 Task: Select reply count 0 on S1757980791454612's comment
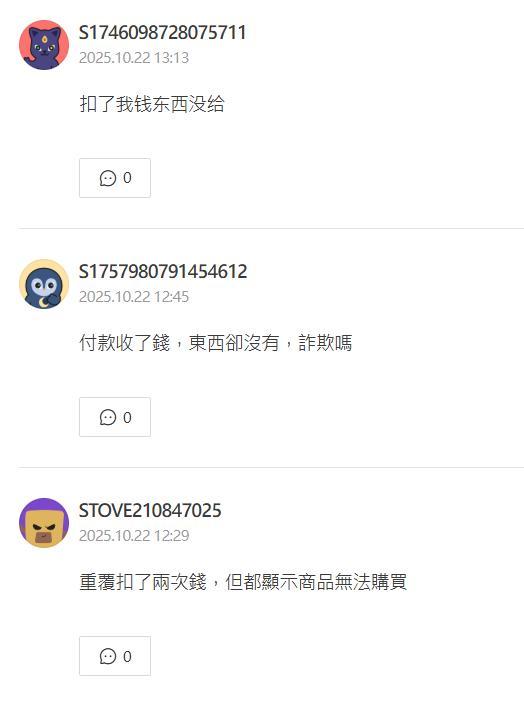[x=127, y=417]
